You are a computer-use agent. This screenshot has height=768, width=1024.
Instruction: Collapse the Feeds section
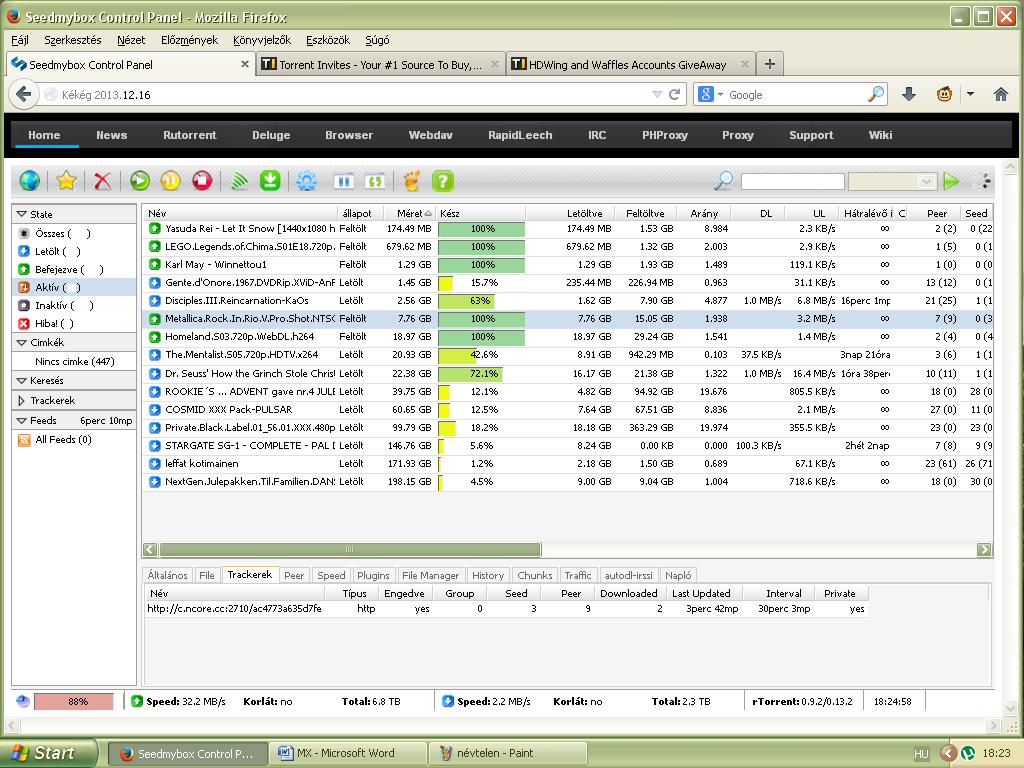(22, 421)
